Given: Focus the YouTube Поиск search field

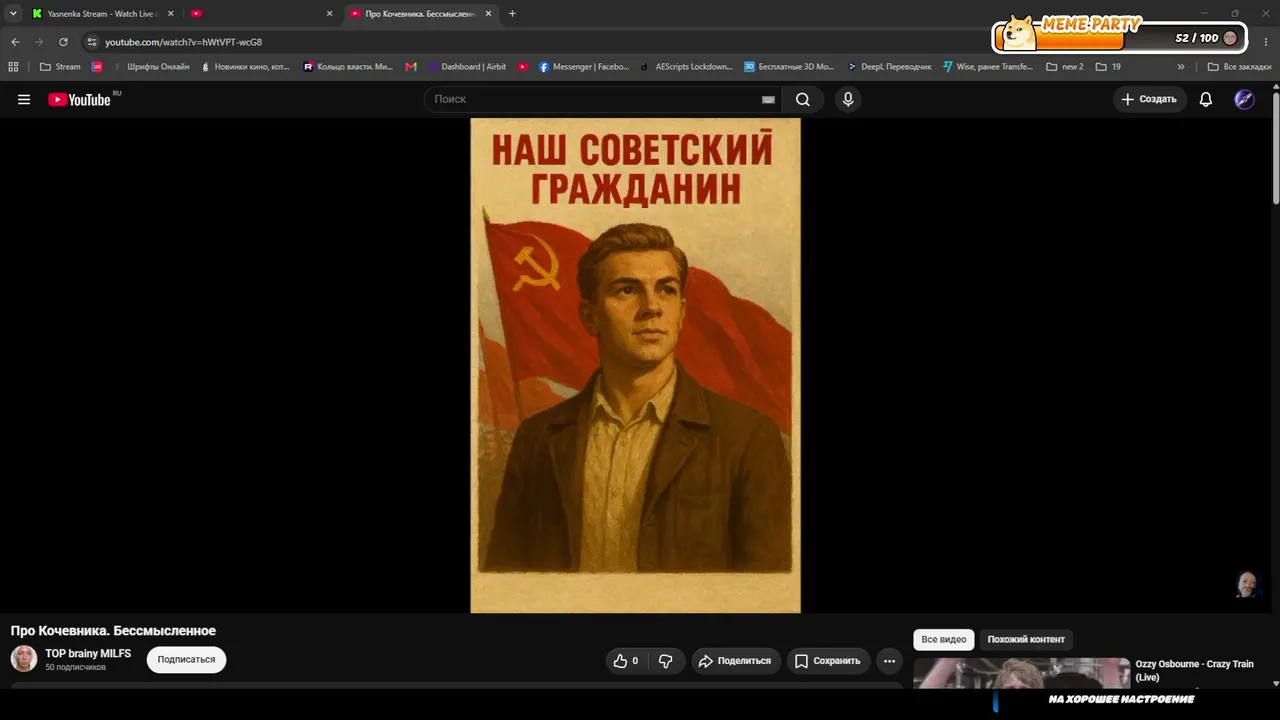Looking at the screenshot, I should point(595,99).
